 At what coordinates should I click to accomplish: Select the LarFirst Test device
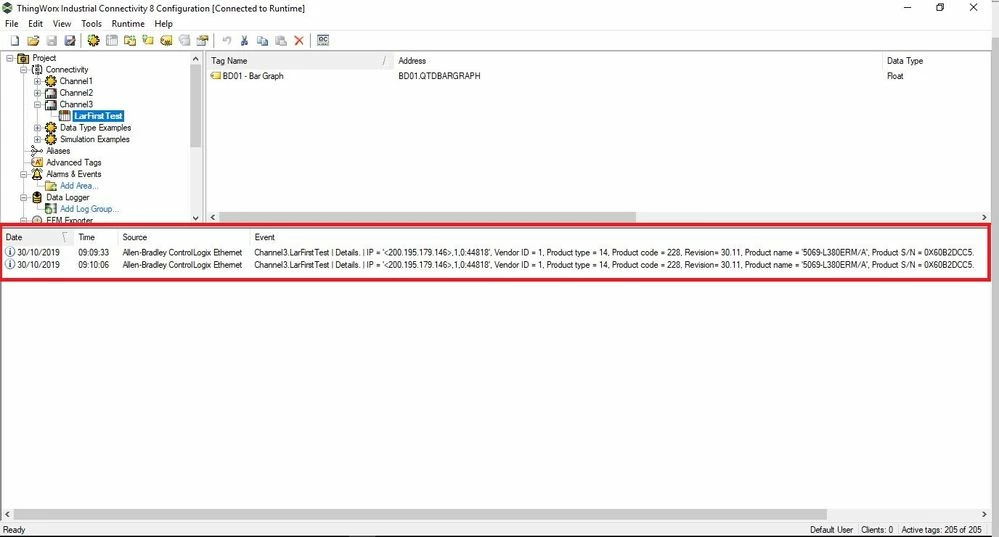pos(98,116)
